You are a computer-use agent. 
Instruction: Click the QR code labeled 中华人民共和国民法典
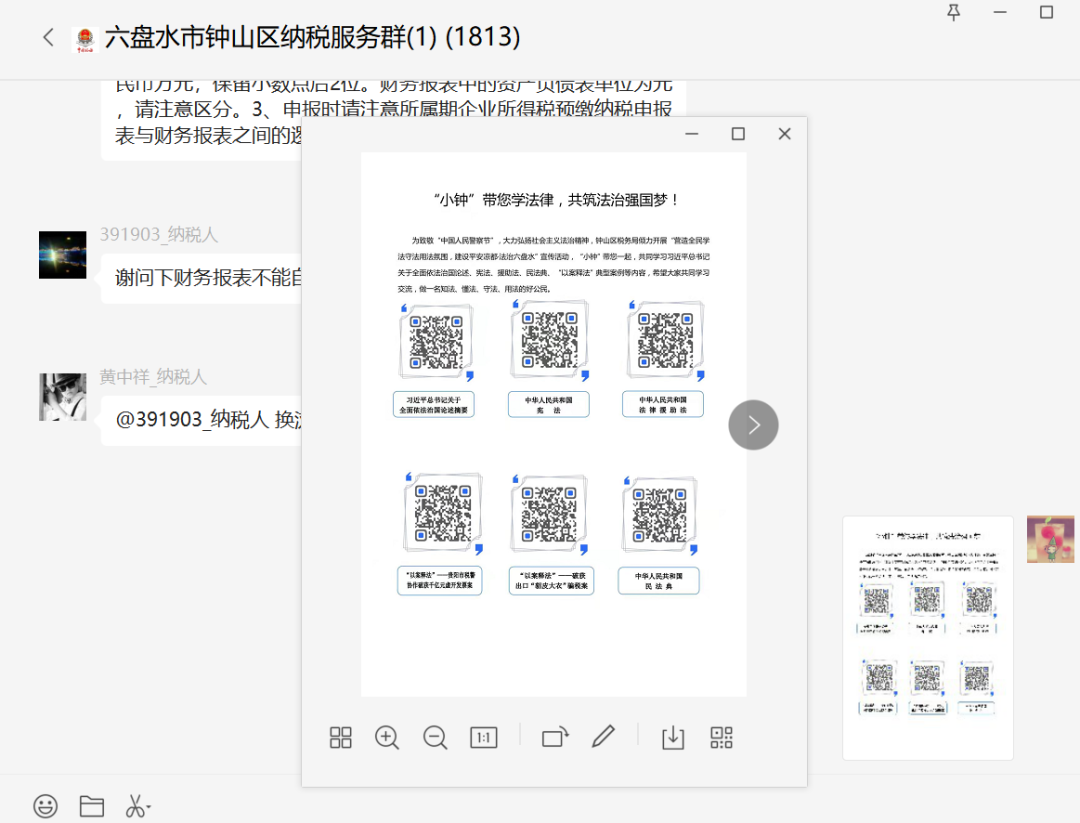tap(659, 515)
